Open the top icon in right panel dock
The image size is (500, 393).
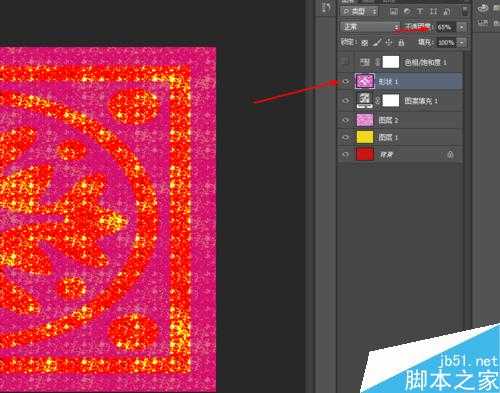coord(483,9)
